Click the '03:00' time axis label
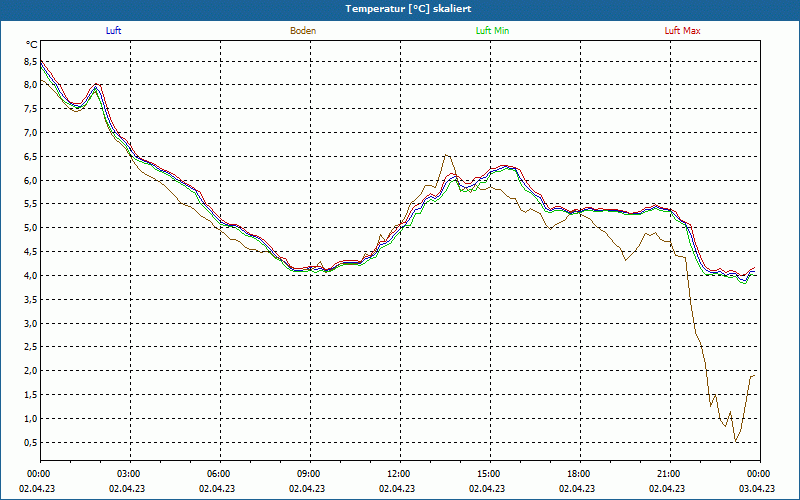The image size is (800, 500). [130, 474]
